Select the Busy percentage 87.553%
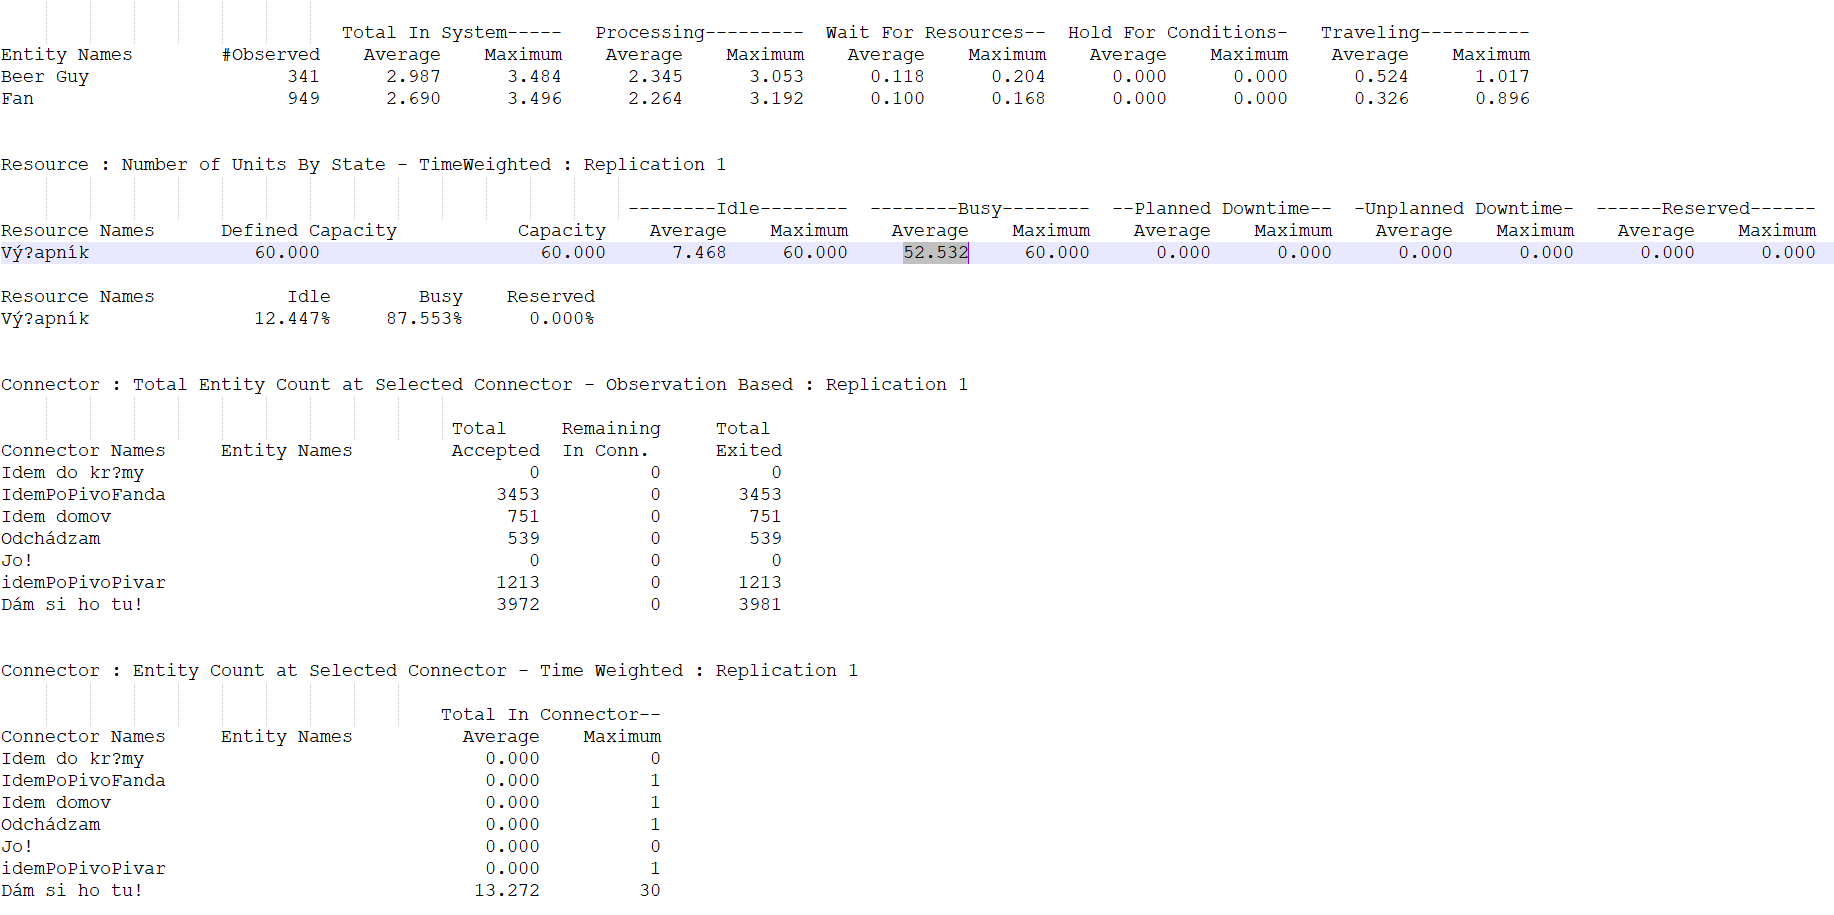The height and width of the screenshot is (915, 1834). (x=424, y=319)
